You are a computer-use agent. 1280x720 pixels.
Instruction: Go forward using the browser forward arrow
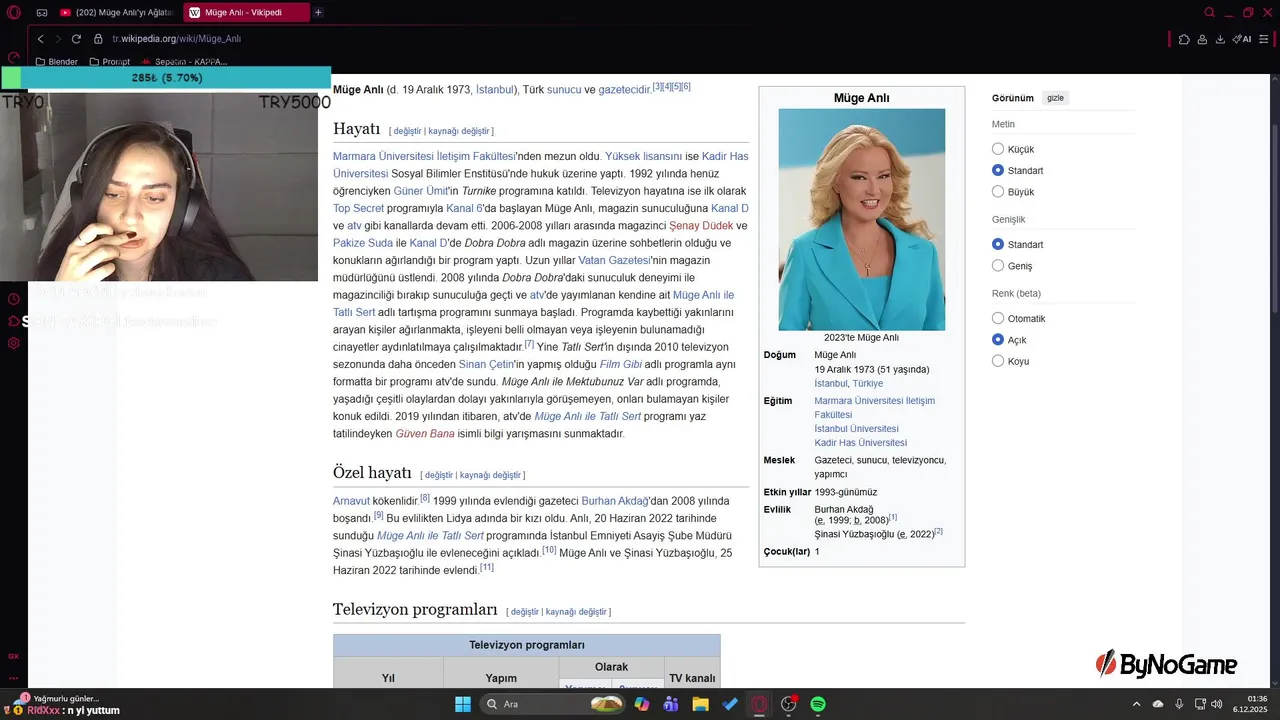tap(58, 39)
